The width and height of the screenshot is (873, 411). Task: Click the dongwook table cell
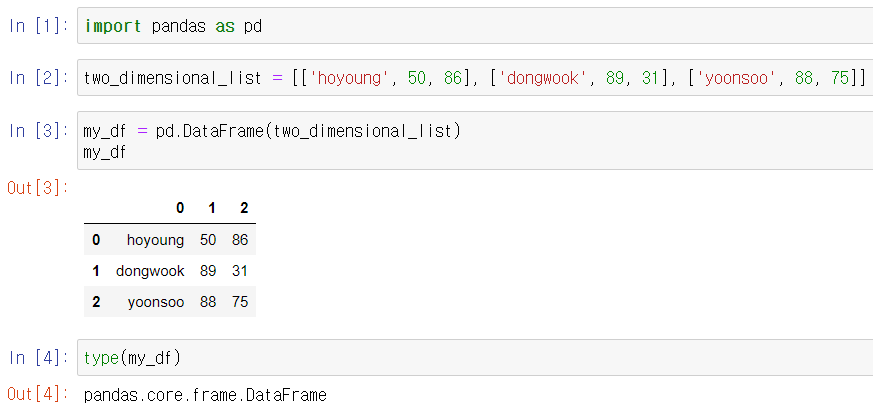[x=150, y=271]
